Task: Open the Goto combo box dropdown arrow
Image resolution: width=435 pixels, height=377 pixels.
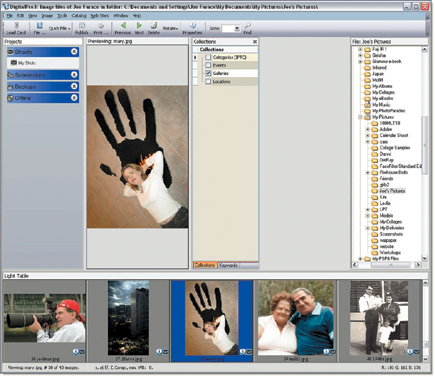Action: click(x=237, y=29)
